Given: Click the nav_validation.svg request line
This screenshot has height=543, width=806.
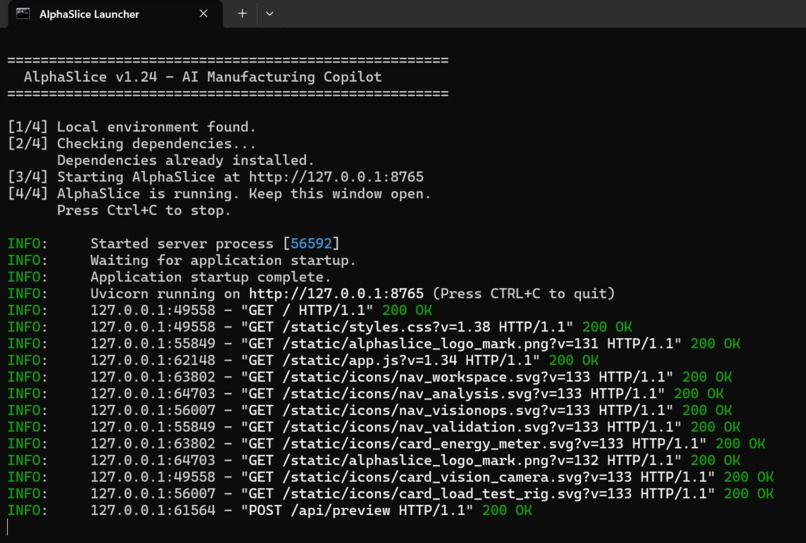Looking at the screenshot, I should point(374,427).
